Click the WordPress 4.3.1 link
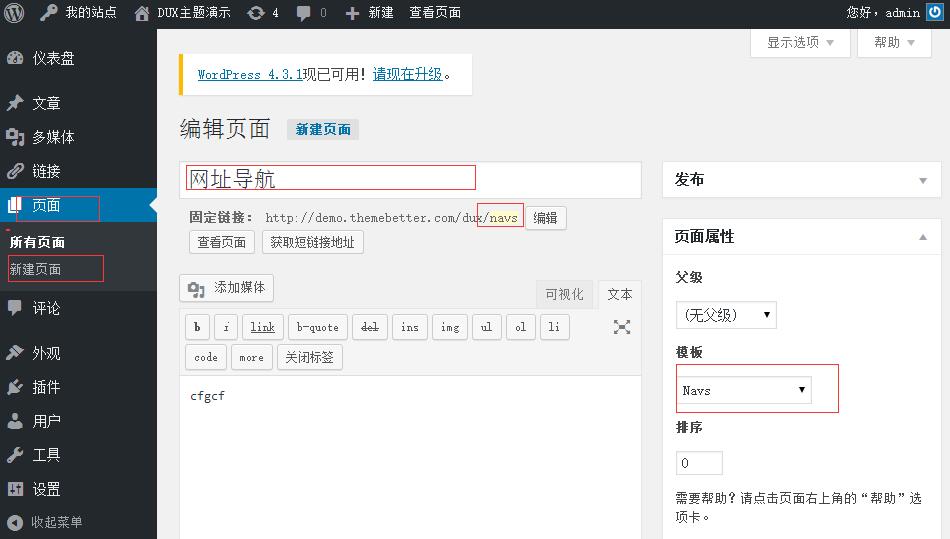The image size is (950, 539). point(250,74)
